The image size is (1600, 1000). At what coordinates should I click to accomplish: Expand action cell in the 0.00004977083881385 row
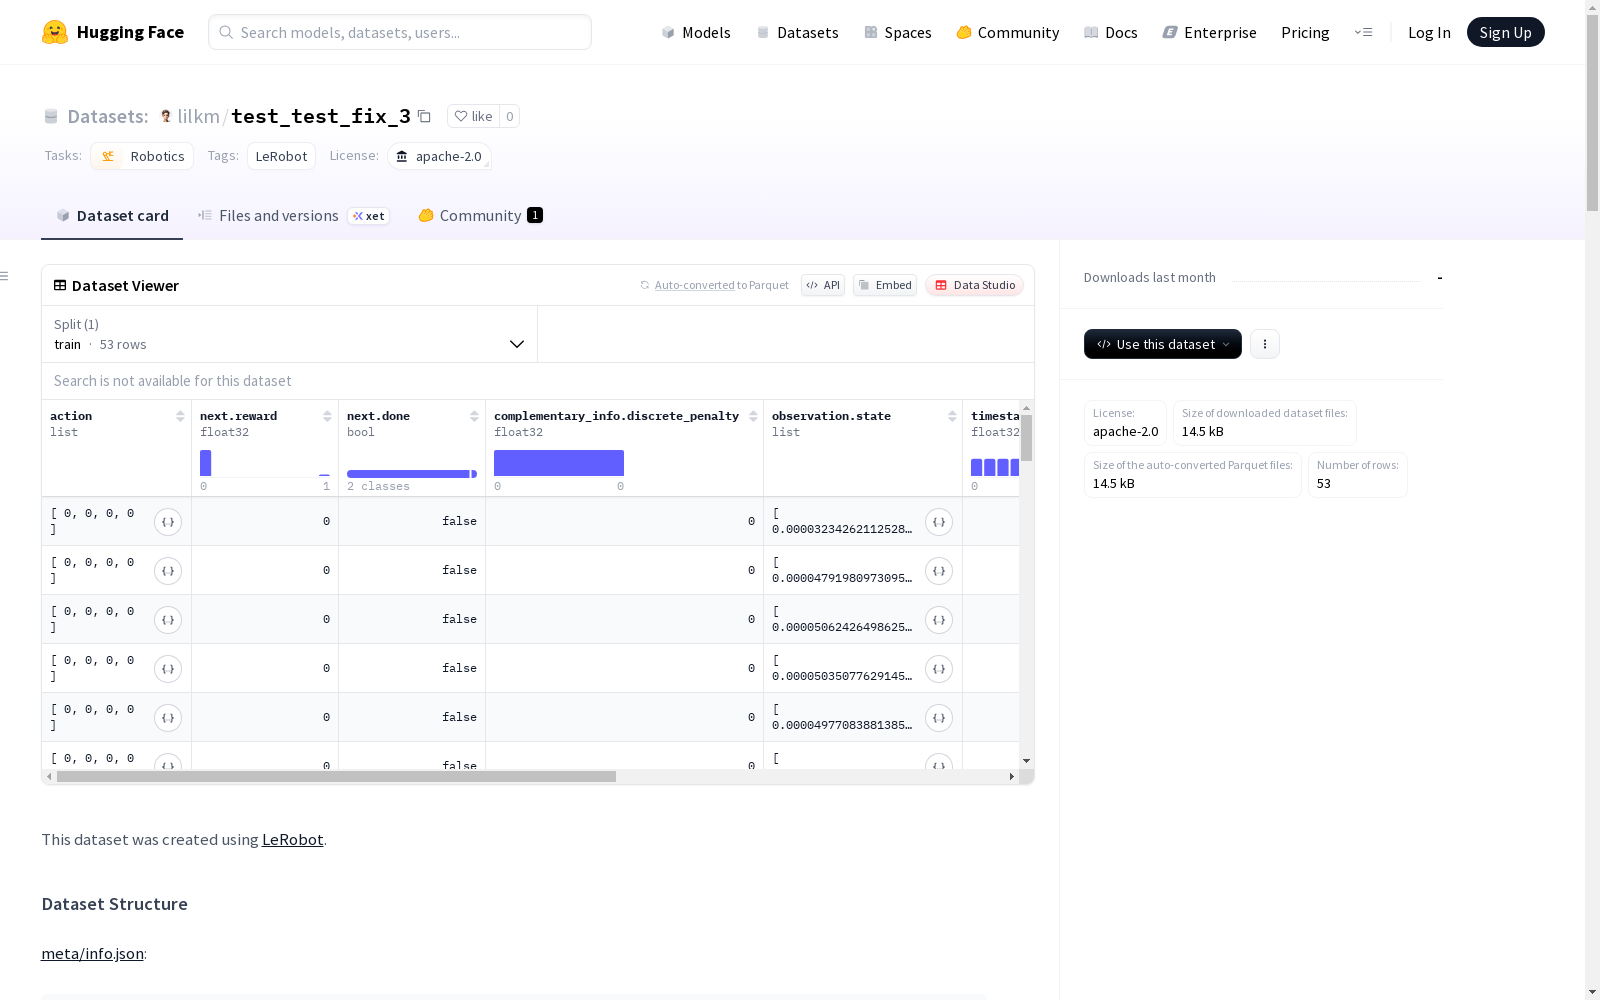(x=168, y=718)
